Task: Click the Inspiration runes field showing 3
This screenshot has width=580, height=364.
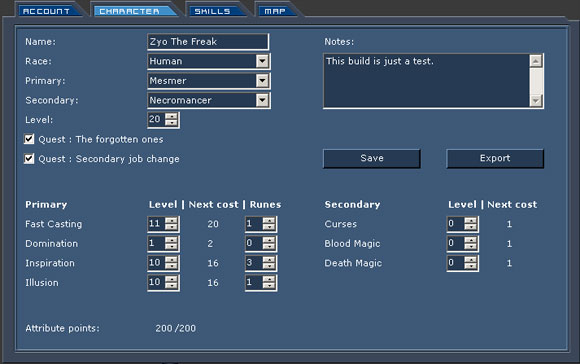Action: coord(254,263)
